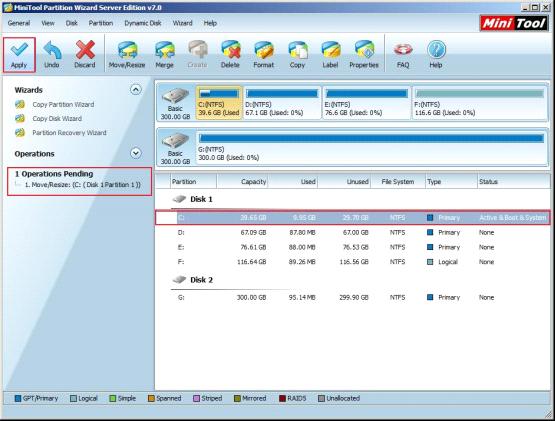Select the G:(NTFS) 300.0 GB block

[371, 147]
